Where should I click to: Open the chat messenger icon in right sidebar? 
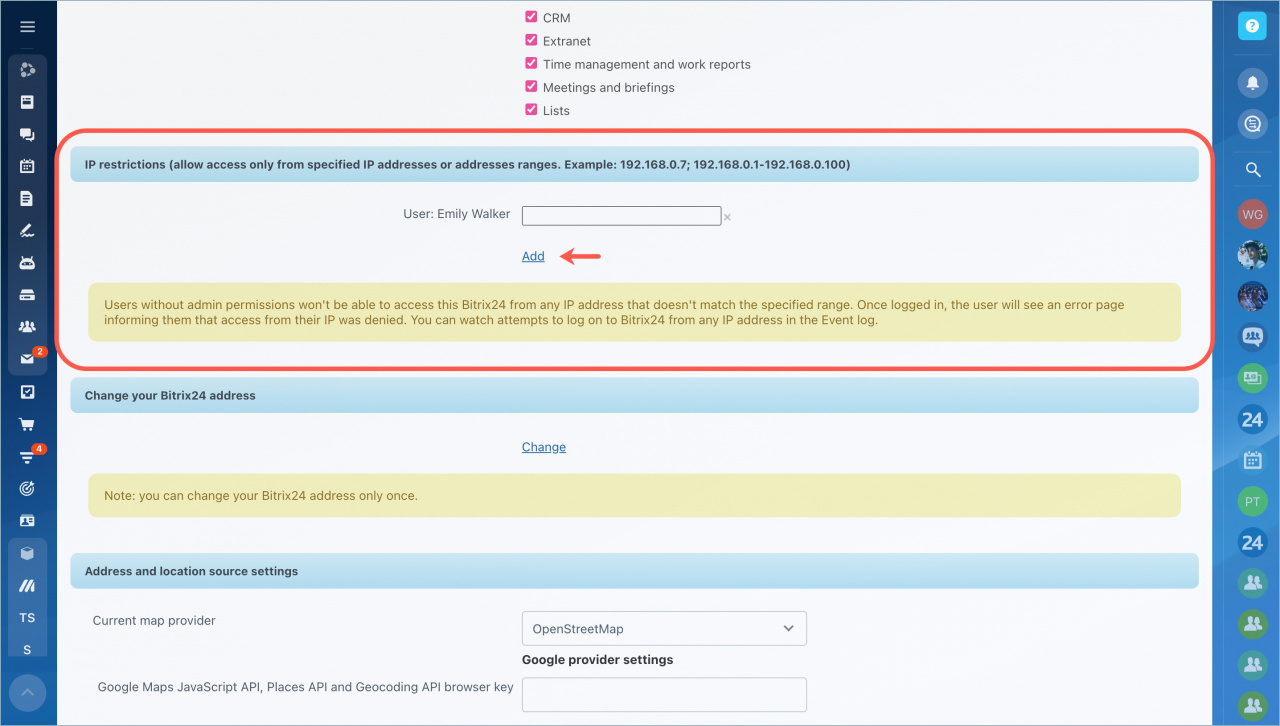[x=1252, y=124]
